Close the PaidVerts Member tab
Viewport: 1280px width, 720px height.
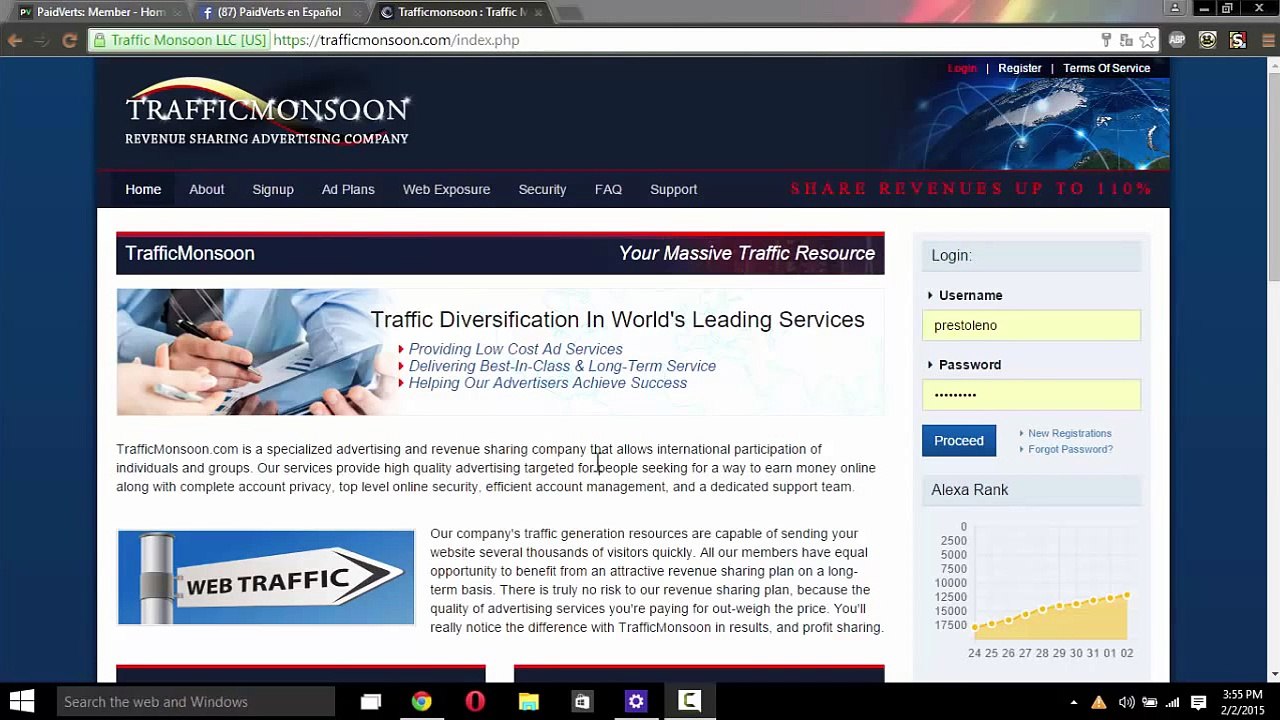[178, 13]
